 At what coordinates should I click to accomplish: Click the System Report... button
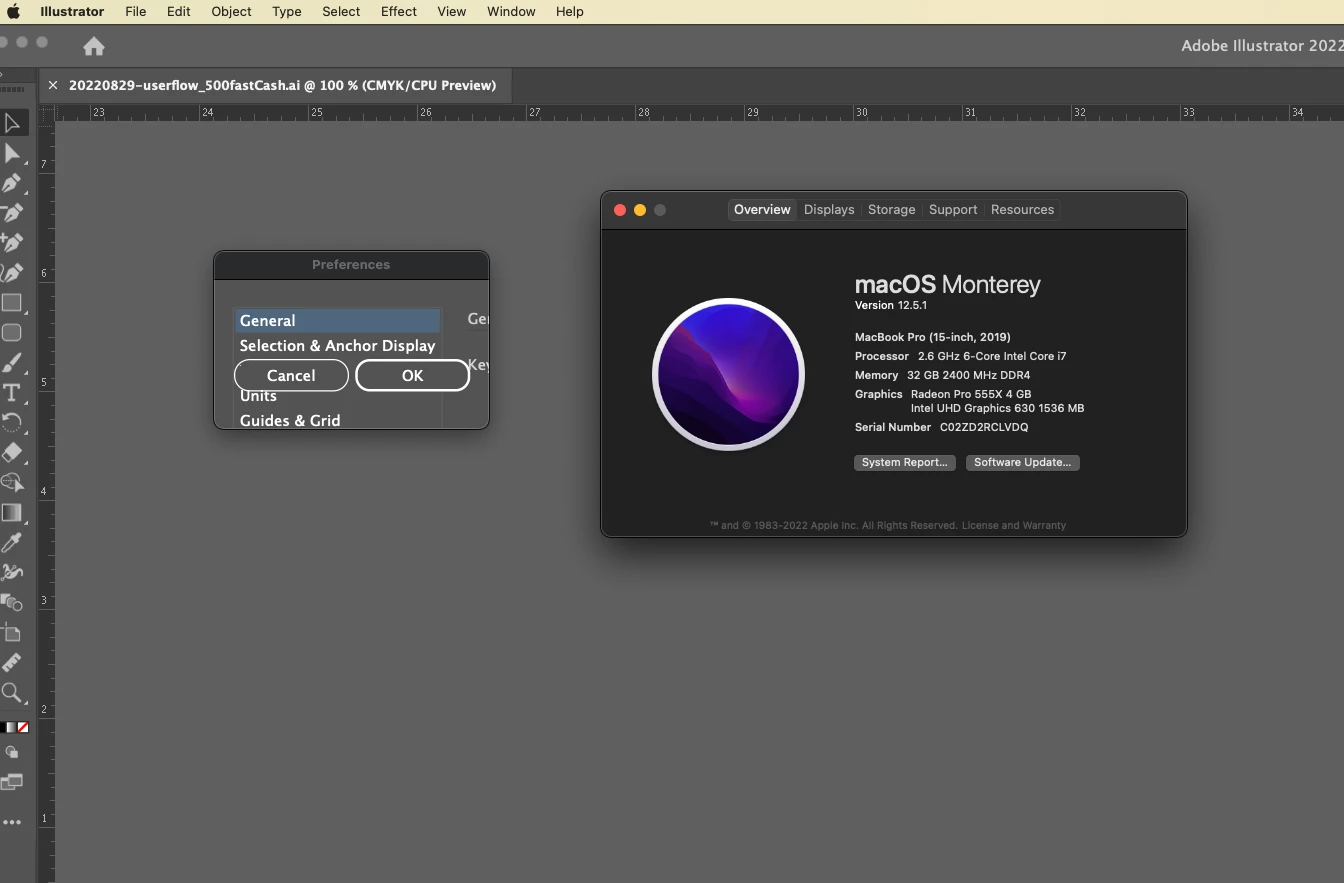point(905,462)
